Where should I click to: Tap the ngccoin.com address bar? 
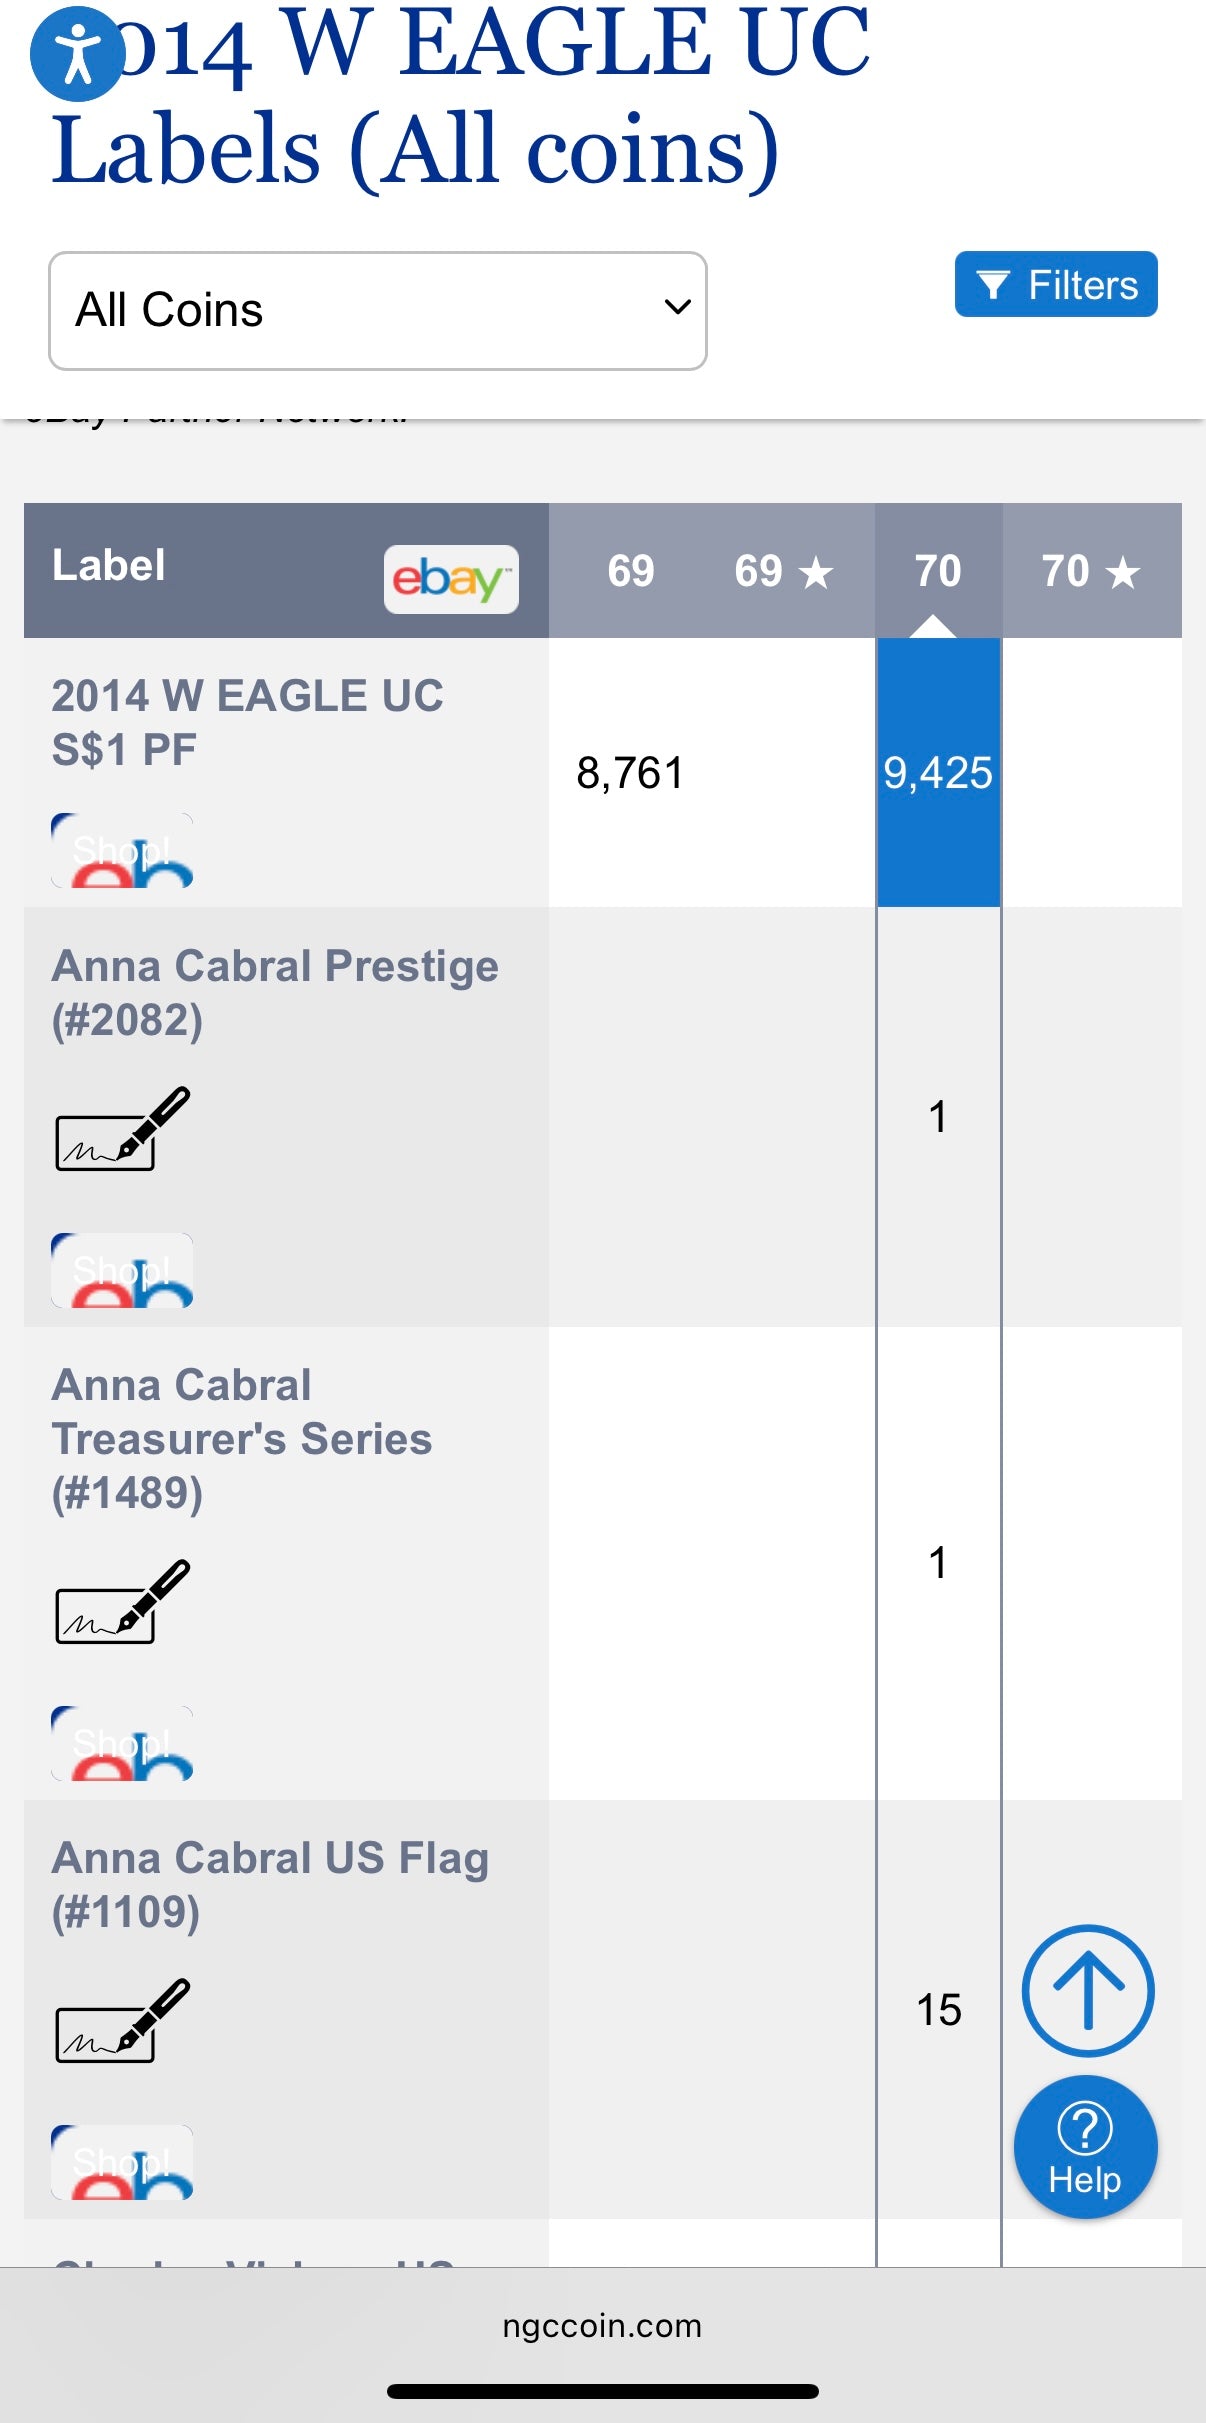click(x=602, y=2326)
